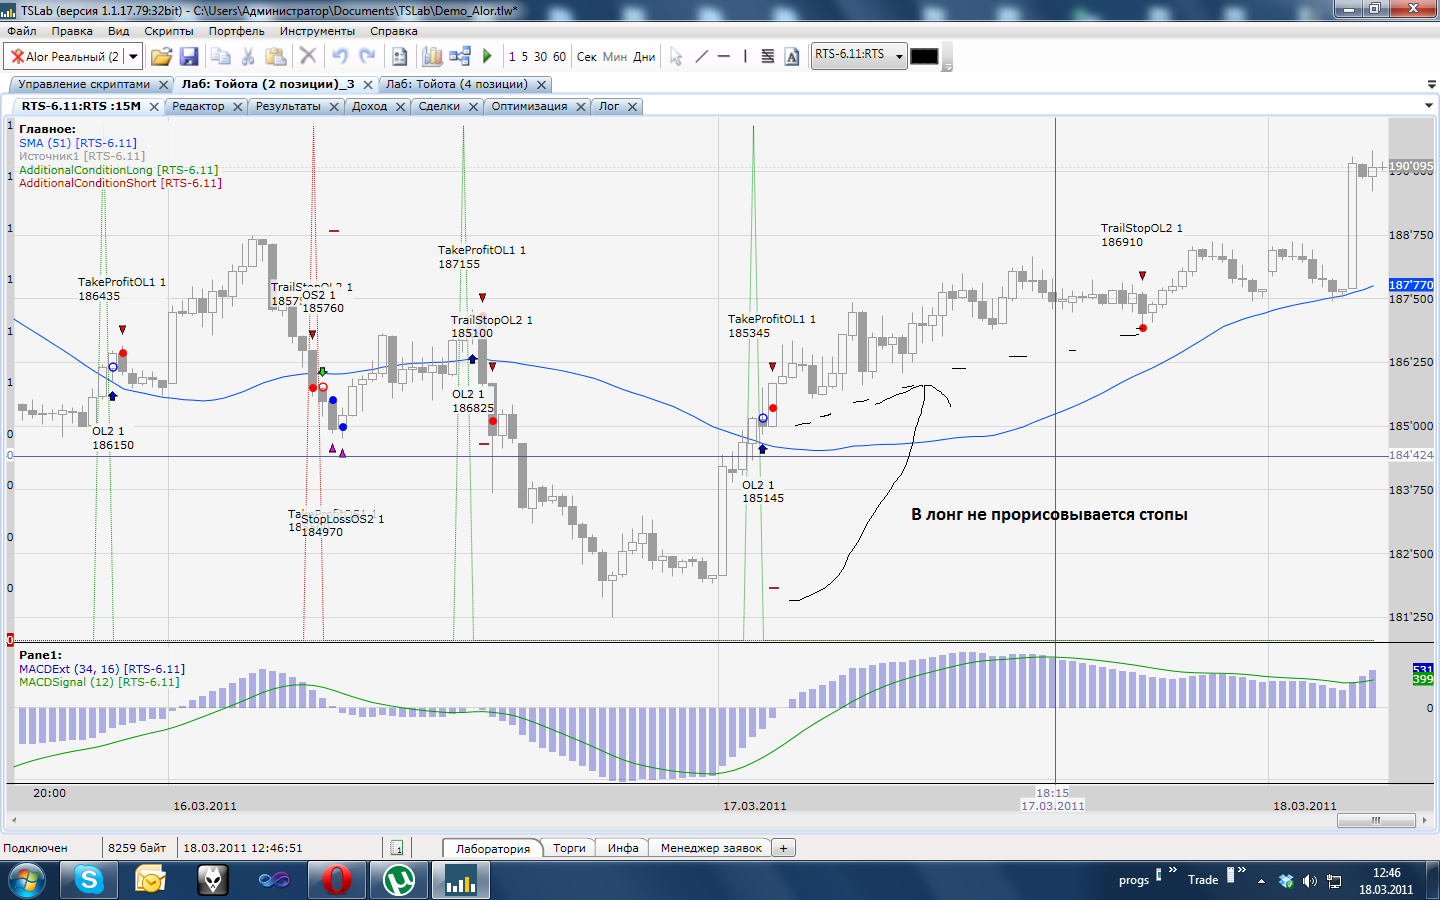Expand the Alor Реальный account dropdown
This screenshot has height=900, width=1440.
[x=133, y=56]
